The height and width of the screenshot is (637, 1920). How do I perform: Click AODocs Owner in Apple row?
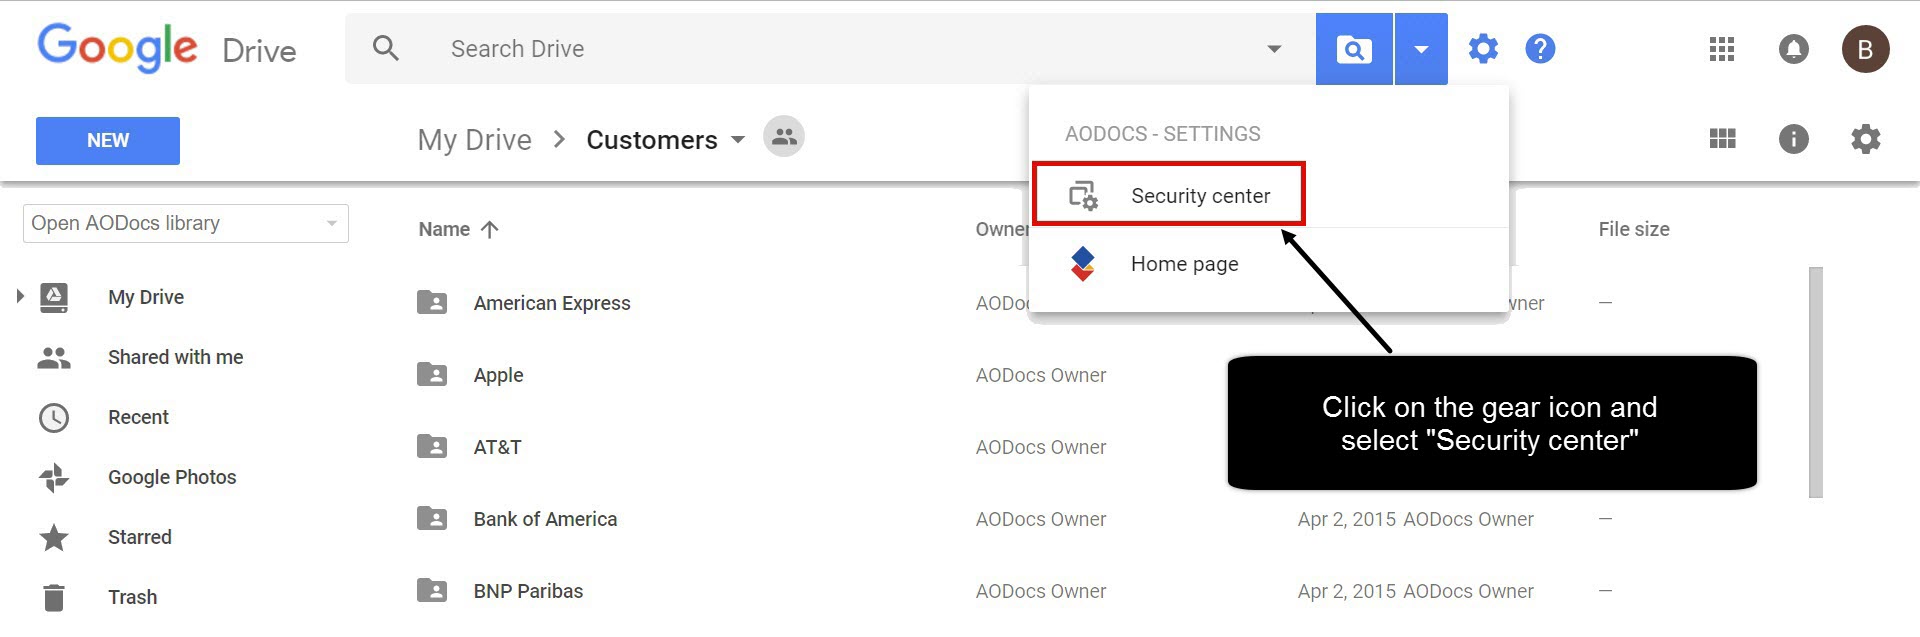(1041, 375)
